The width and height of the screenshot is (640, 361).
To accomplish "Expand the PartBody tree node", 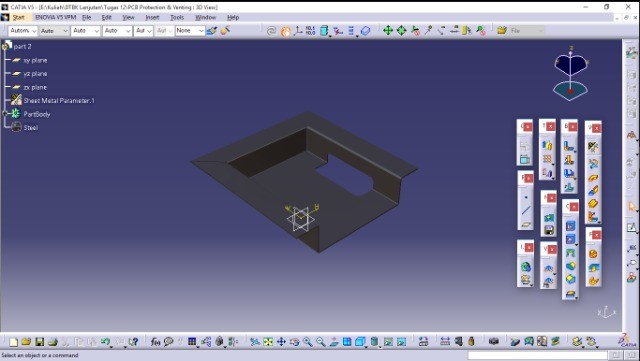I will coord(5,114).
